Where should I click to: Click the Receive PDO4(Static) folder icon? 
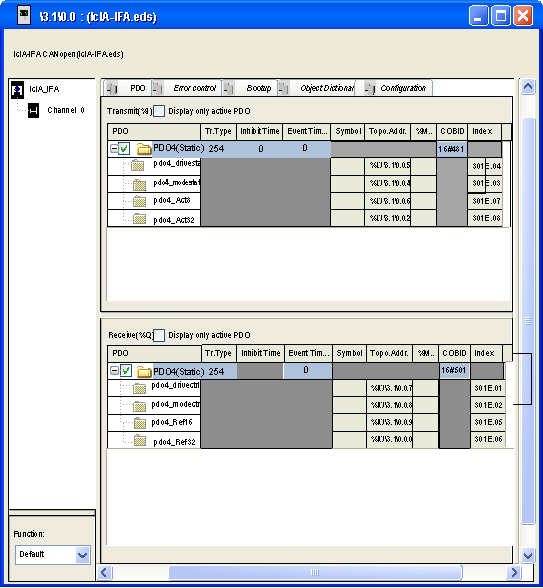pyautogui.click(x=144, y=372)
